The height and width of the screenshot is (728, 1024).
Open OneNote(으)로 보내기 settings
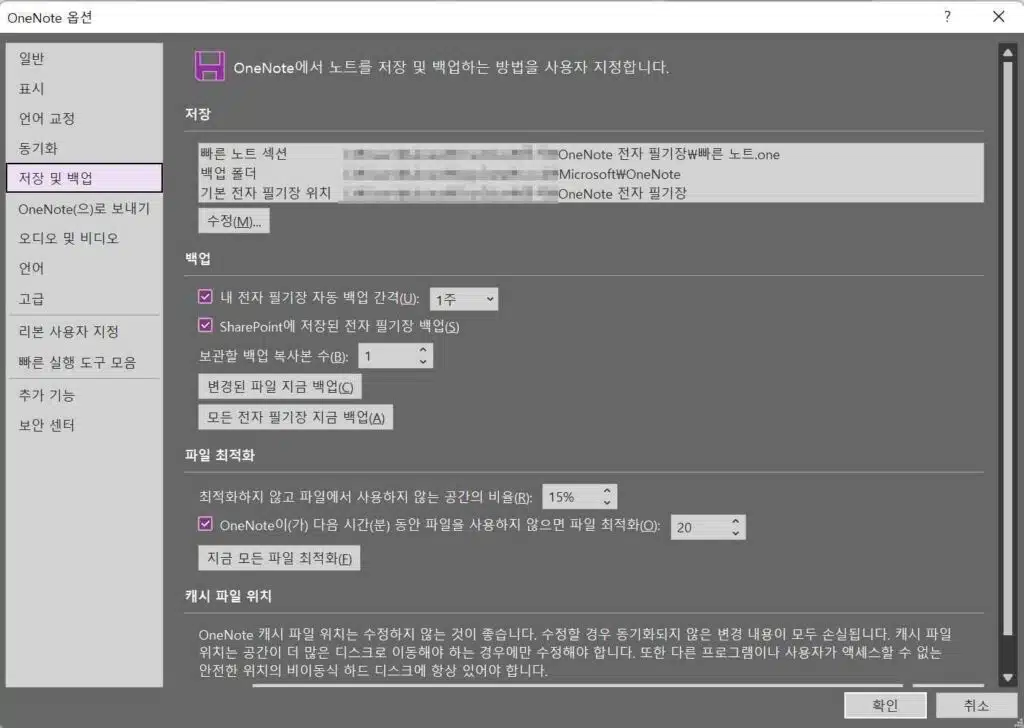(84, 209)
